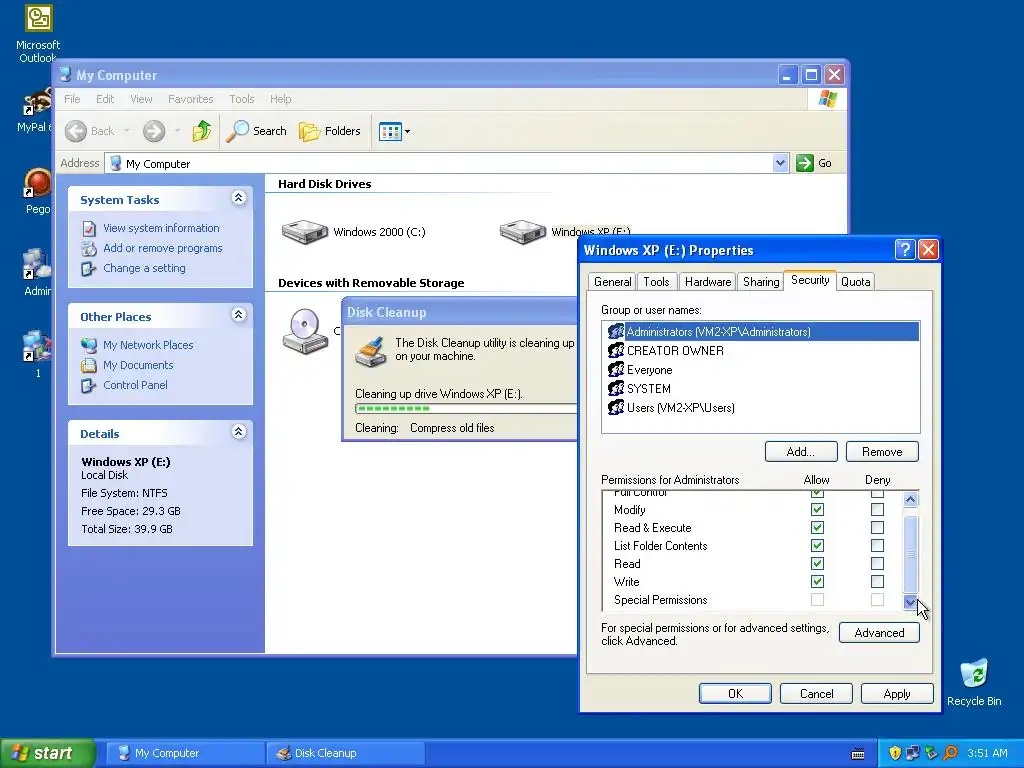Click permissions list scroll down arrow
The image size is (1024, 768).
910,601
